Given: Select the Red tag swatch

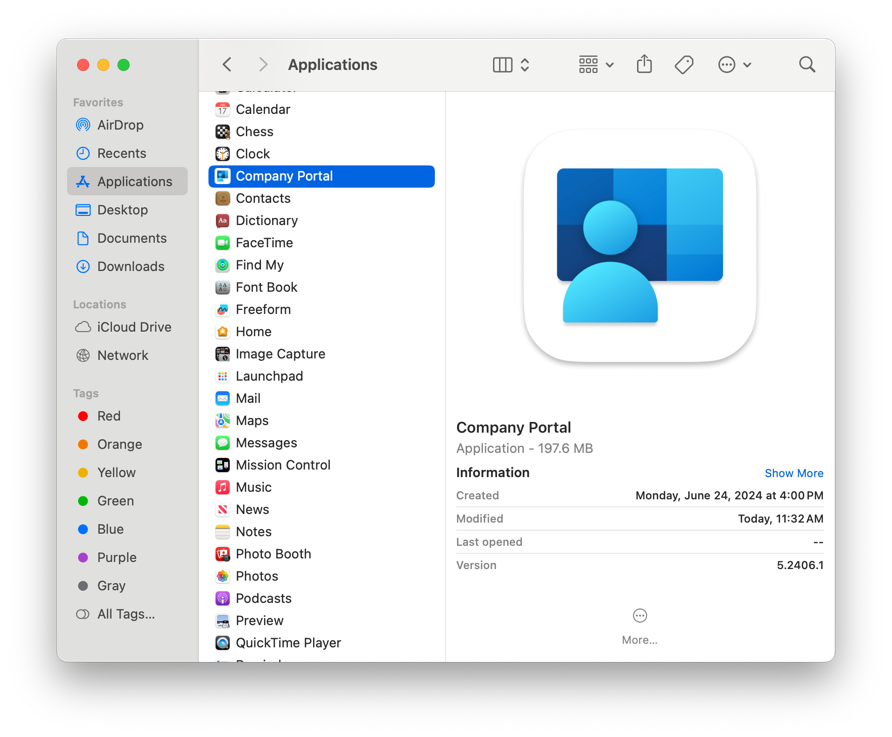Looking at the screenshot, I should tap(84, 416).
